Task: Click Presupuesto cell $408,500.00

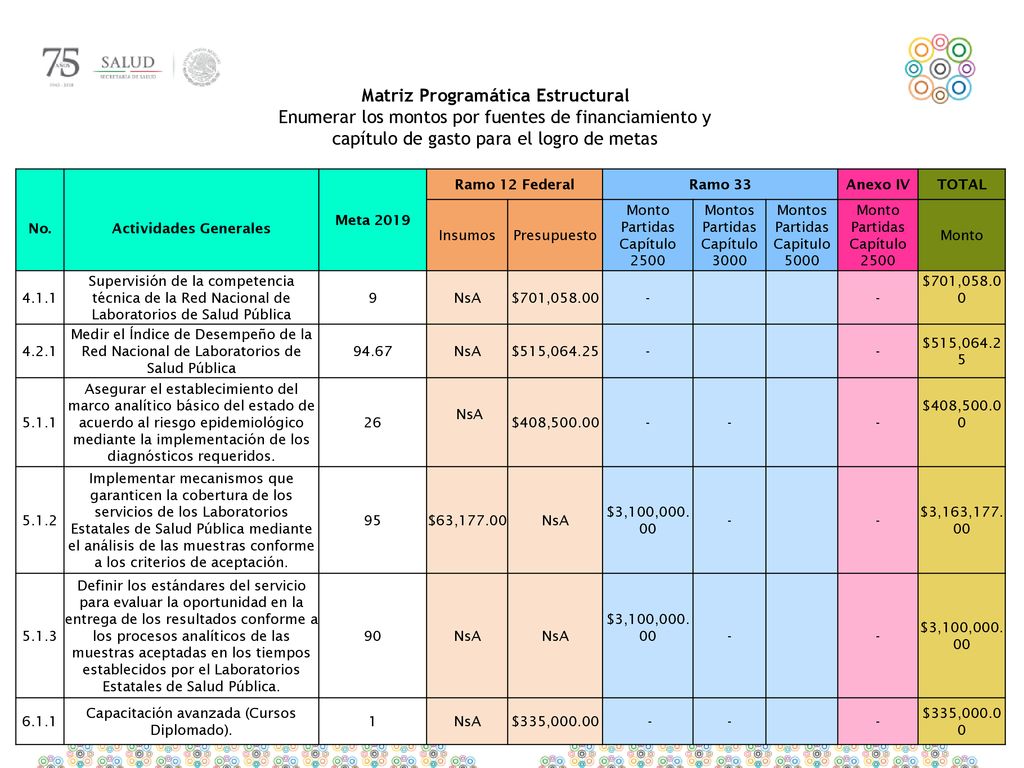Action: [x=555, y=423]
